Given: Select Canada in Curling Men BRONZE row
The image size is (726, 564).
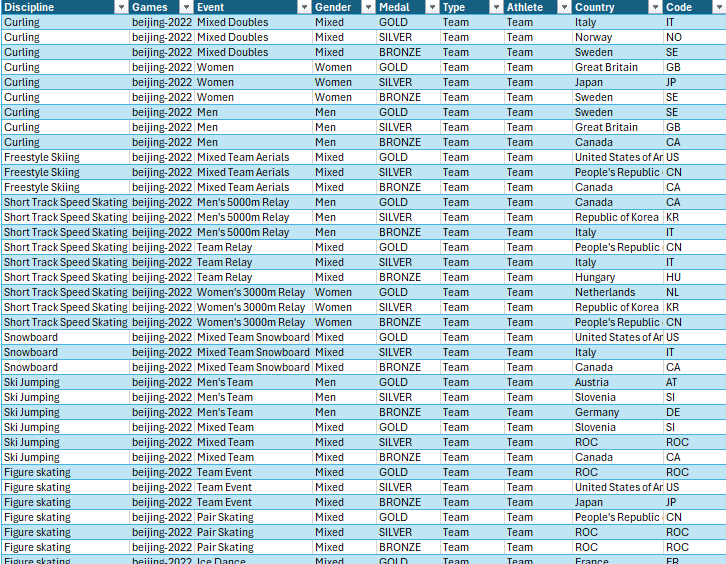Looking at the screenshot, I should click(618, 142).
